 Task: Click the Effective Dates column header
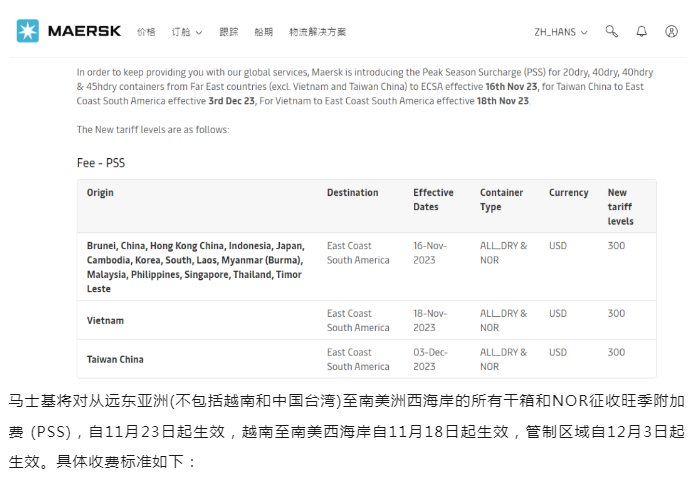click(433, 200)
